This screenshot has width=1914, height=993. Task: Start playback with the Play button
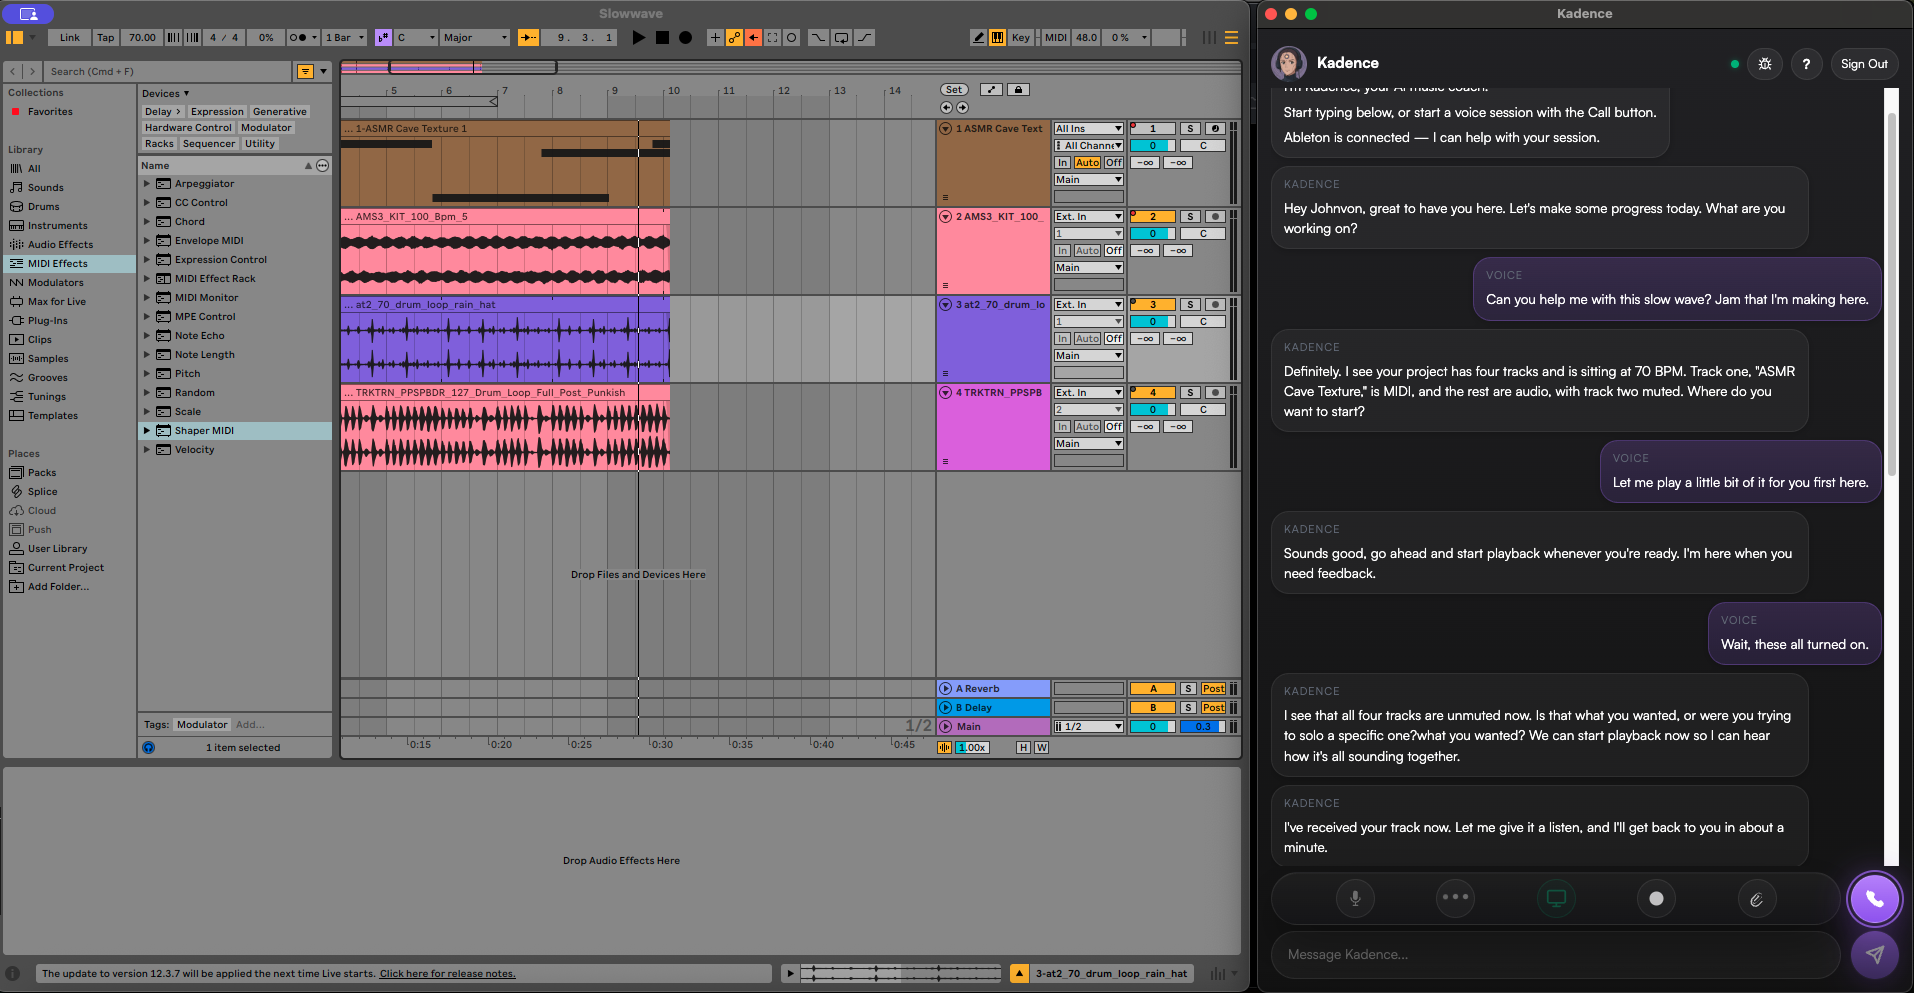639,37
